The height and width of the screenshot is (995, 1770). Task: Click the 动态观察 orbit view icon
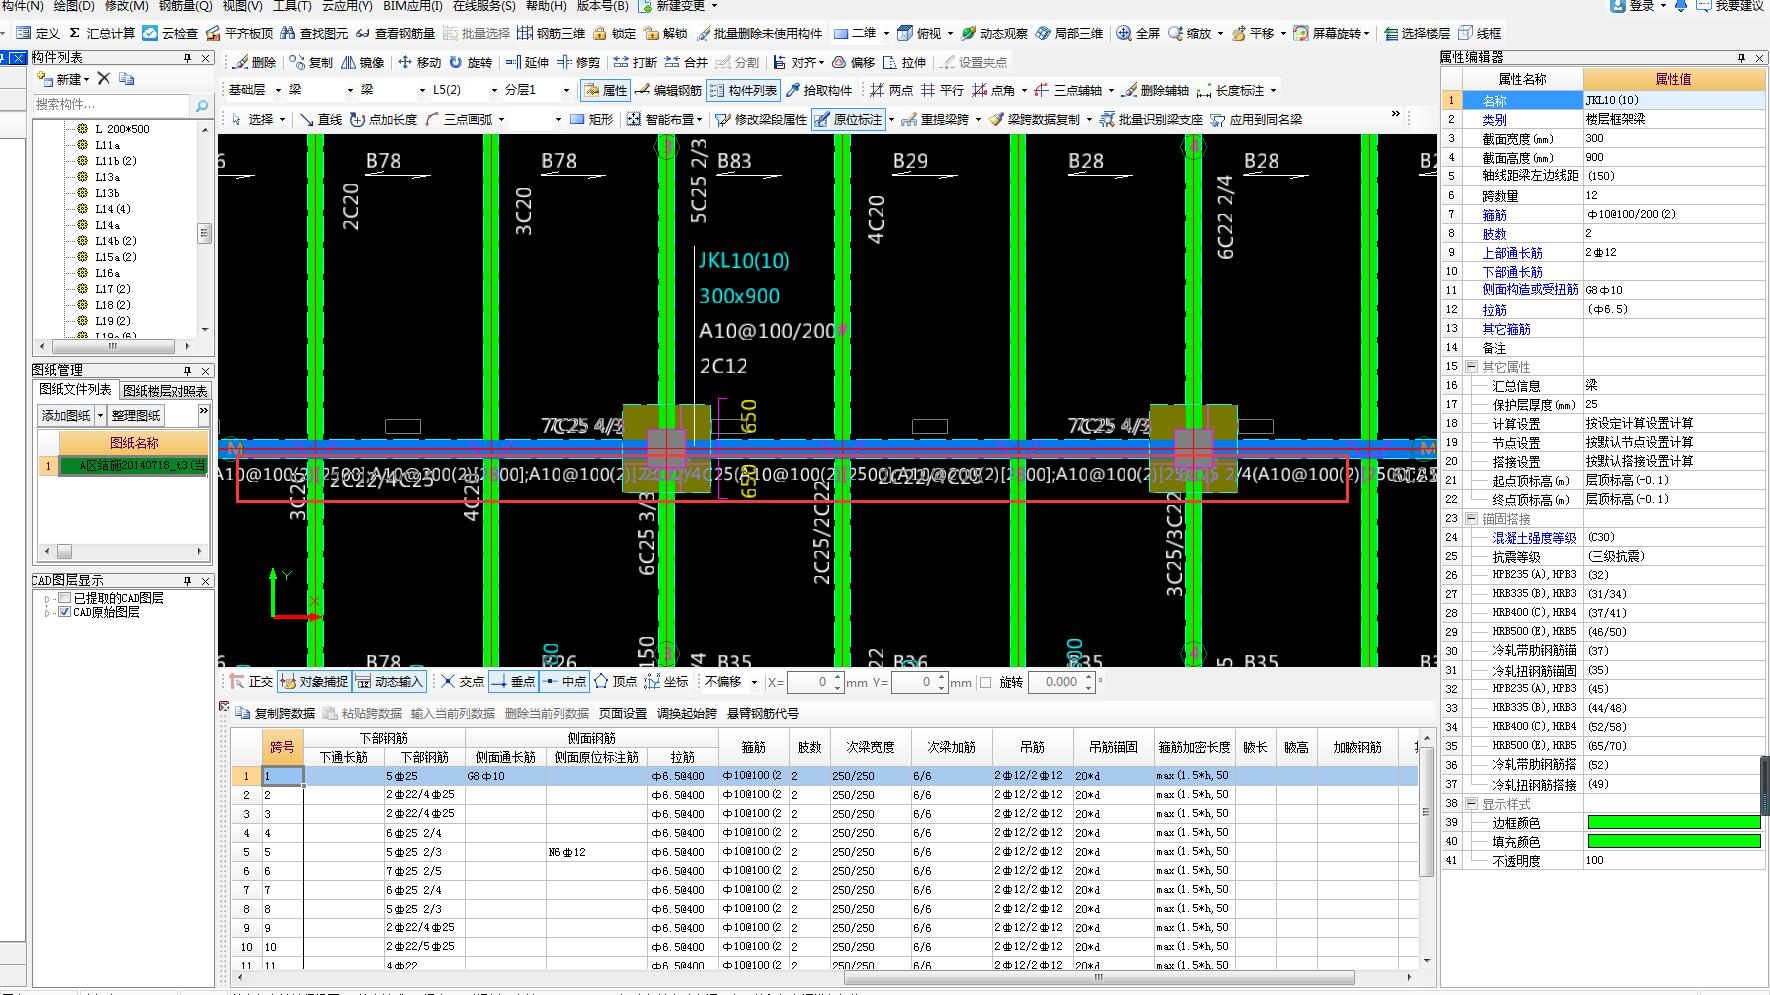click(x=968, y=33)
